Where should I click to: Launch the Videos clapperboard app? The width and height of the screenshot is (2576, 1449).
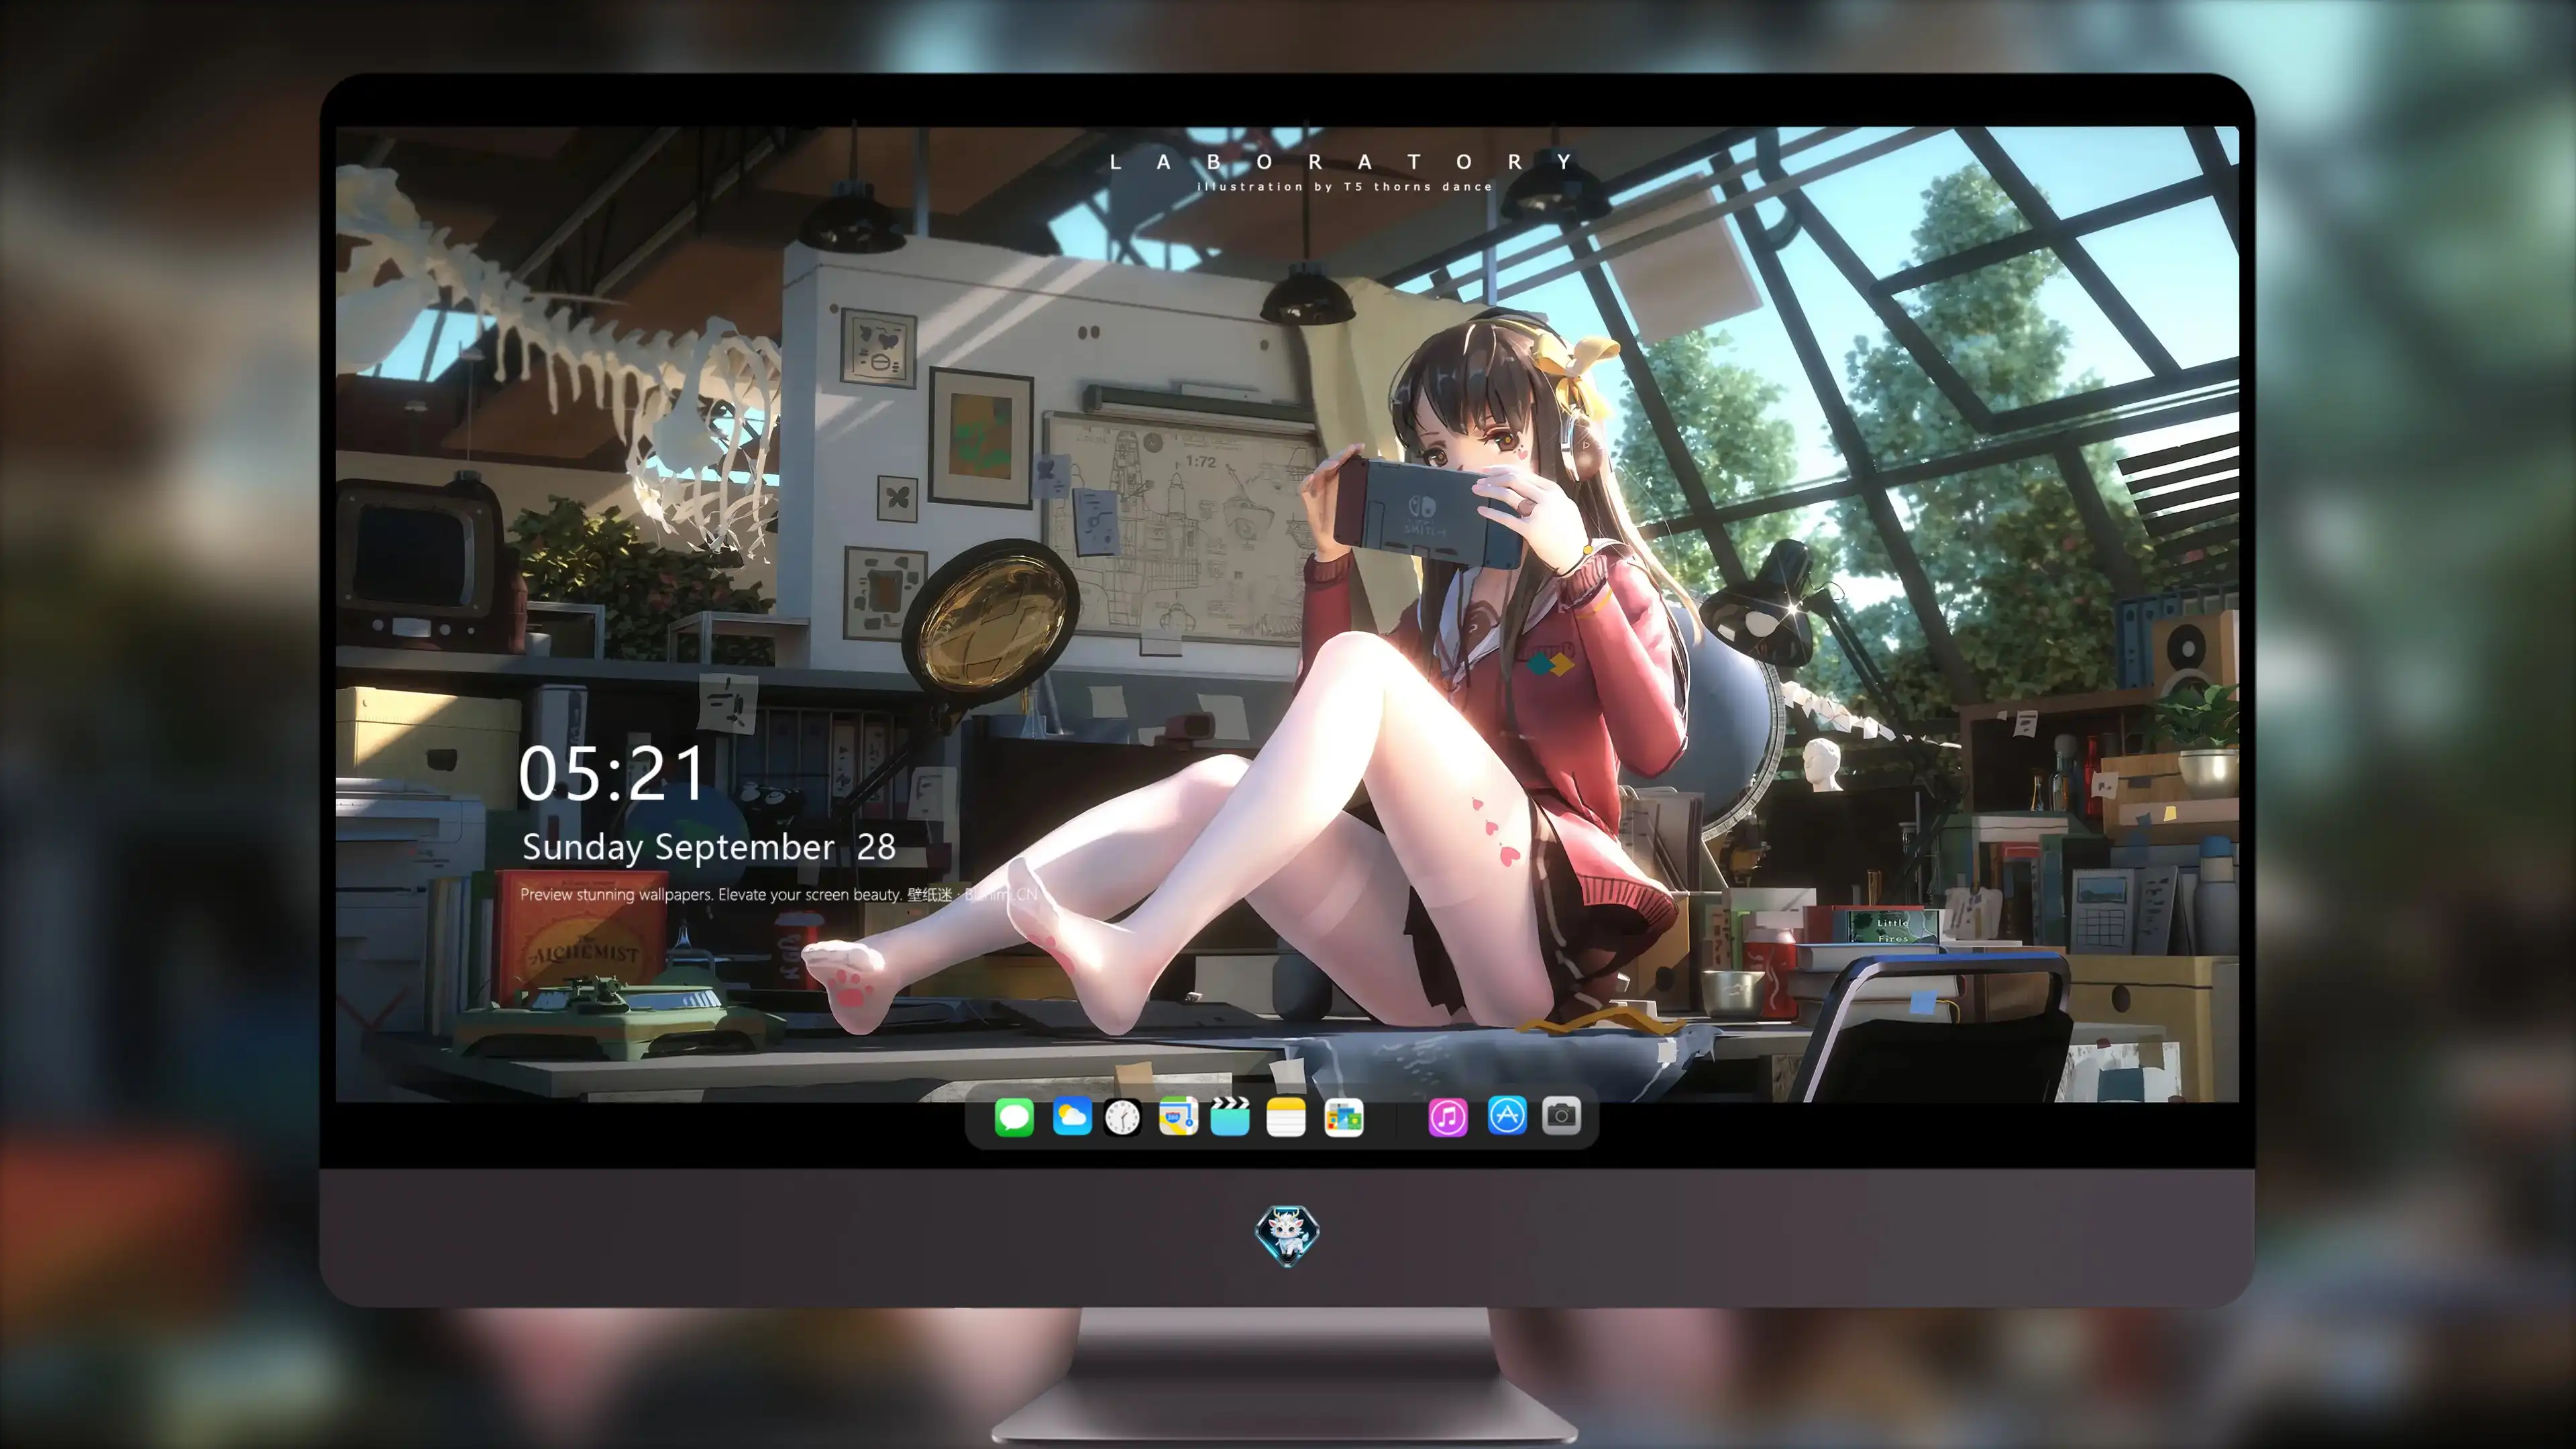[x=1230, y=1117]
